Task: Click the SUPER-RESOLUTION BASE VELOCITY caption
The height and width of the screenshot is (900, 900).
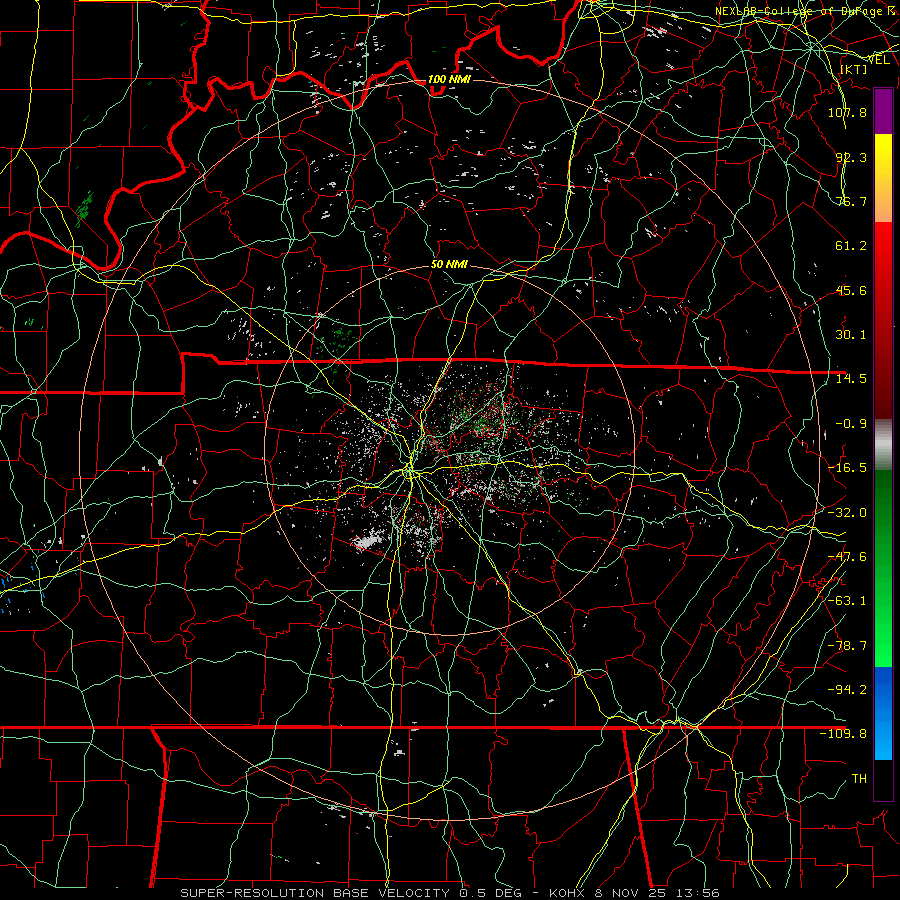Action: [x=315, y=893]
